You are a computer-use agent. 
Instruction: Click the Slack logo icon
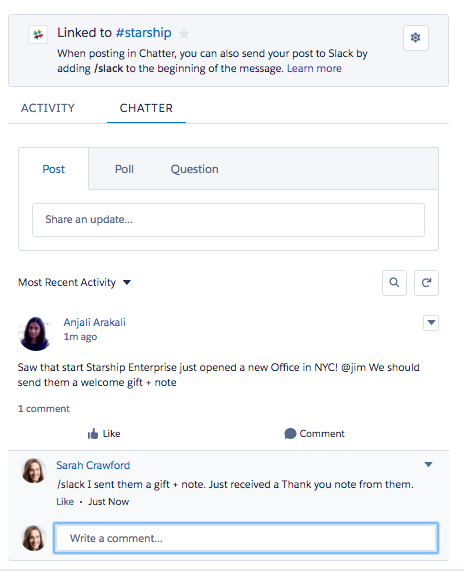(x=38, y=35)
